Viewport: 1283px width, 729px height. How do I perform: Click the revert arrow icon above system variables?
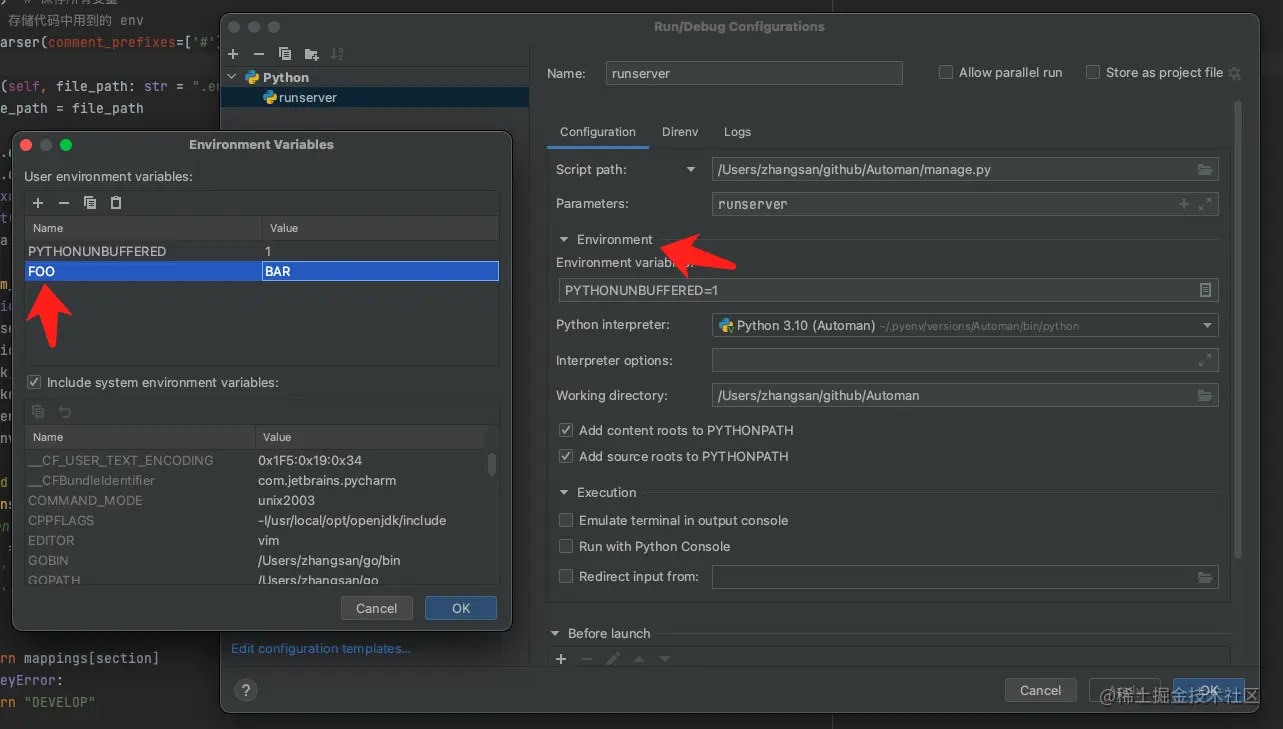click(64, 412)
